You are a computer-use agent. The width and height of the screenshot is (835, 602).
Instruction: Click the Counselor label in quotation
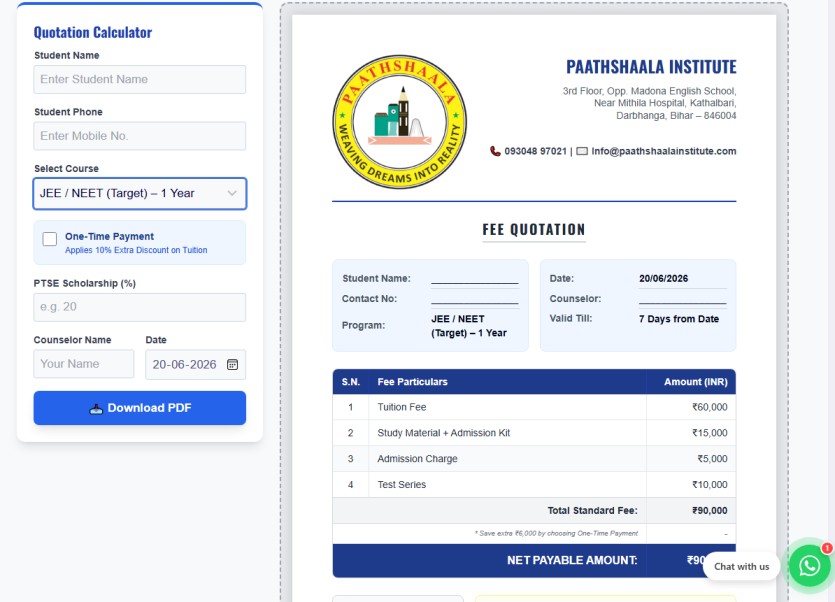[x=575, y=299]
